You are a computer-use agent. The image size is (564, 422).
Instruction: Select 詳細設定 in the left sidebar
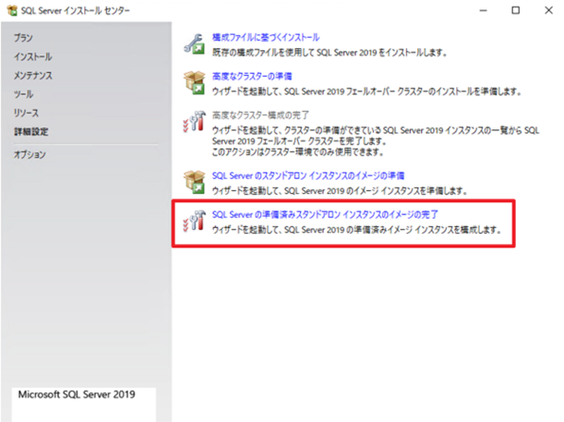pyautogui.click(x=31, y=132)
